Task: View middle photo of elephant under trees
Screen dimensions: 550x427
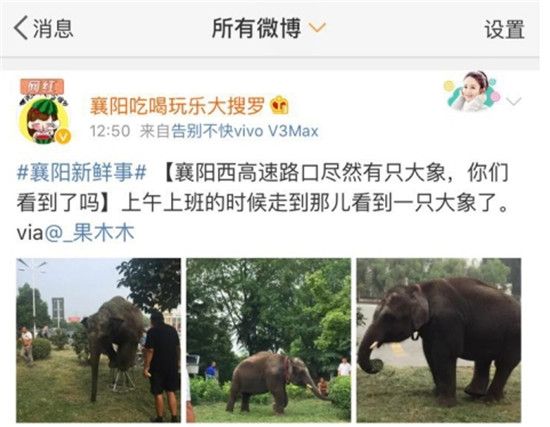Action: point(268,340)
